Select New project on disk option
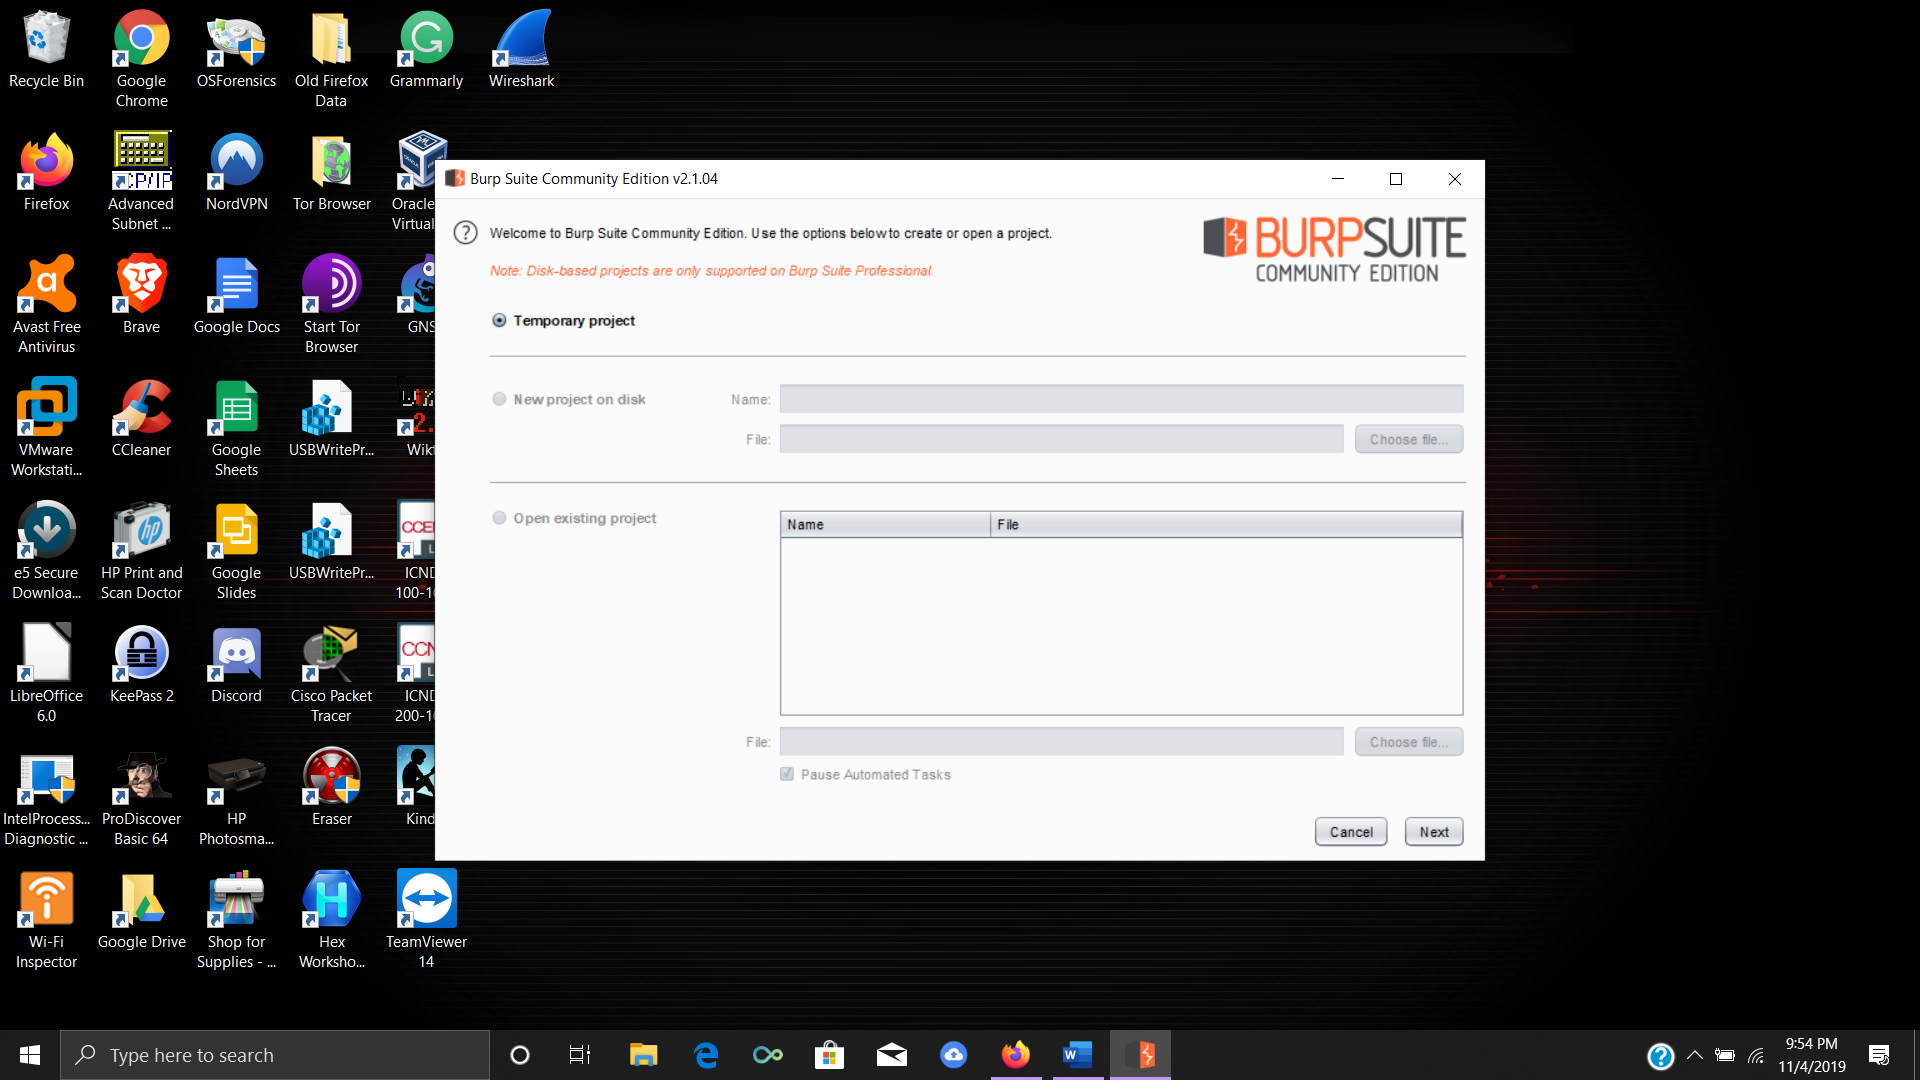Image resolution: width=1920 pixels, height=1080 pixels. coord(499,399)
